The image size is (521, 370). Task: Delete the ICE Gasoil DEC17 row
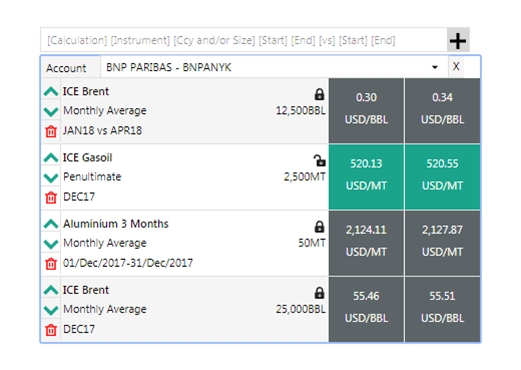tap(51, 197)
